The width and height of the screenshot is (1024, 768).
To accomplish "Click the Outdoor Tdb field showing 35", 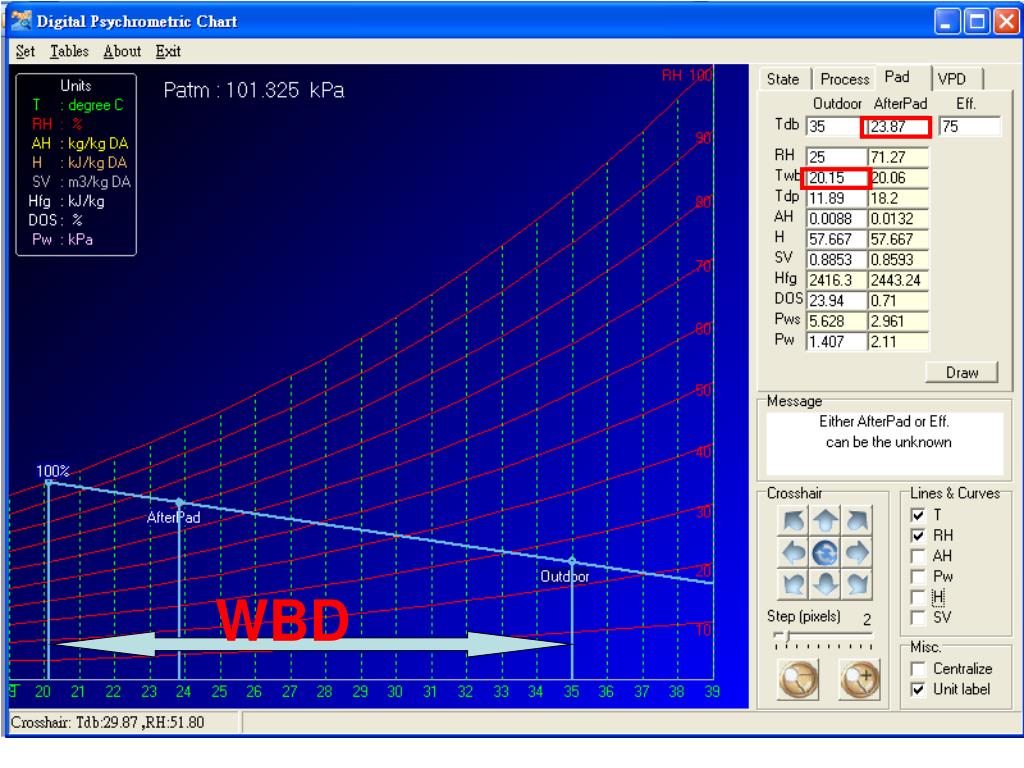I will pyautogui.click(x=834, y=127).
